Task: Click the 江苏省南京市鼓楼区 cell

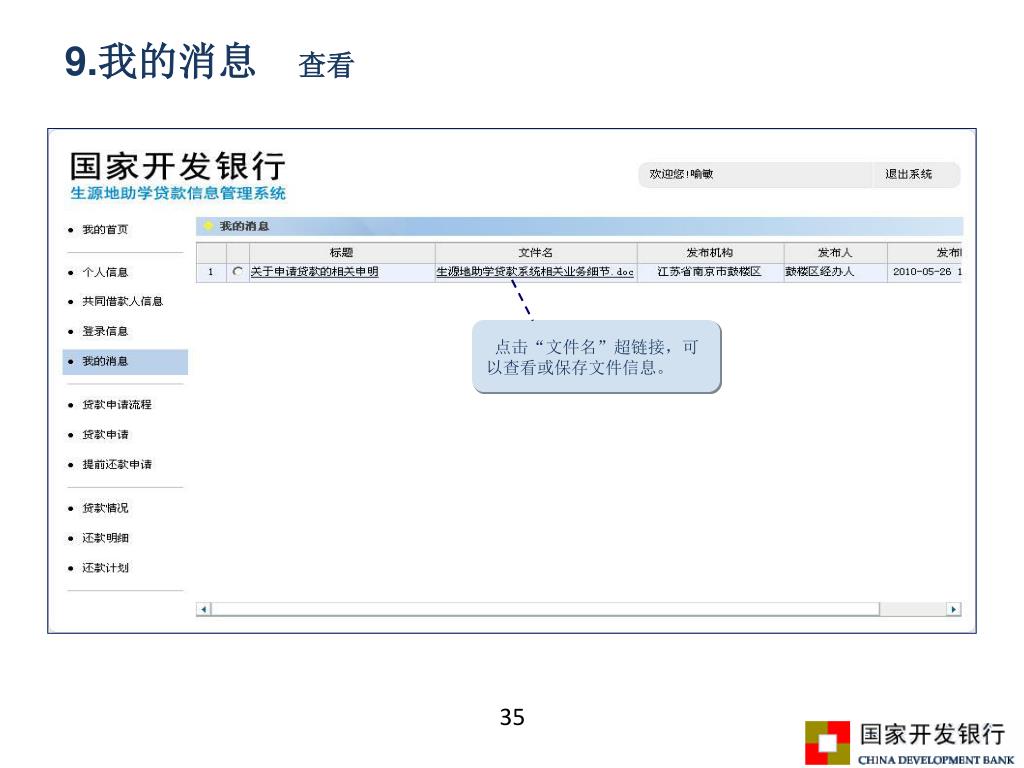Action: click(710, 272)
